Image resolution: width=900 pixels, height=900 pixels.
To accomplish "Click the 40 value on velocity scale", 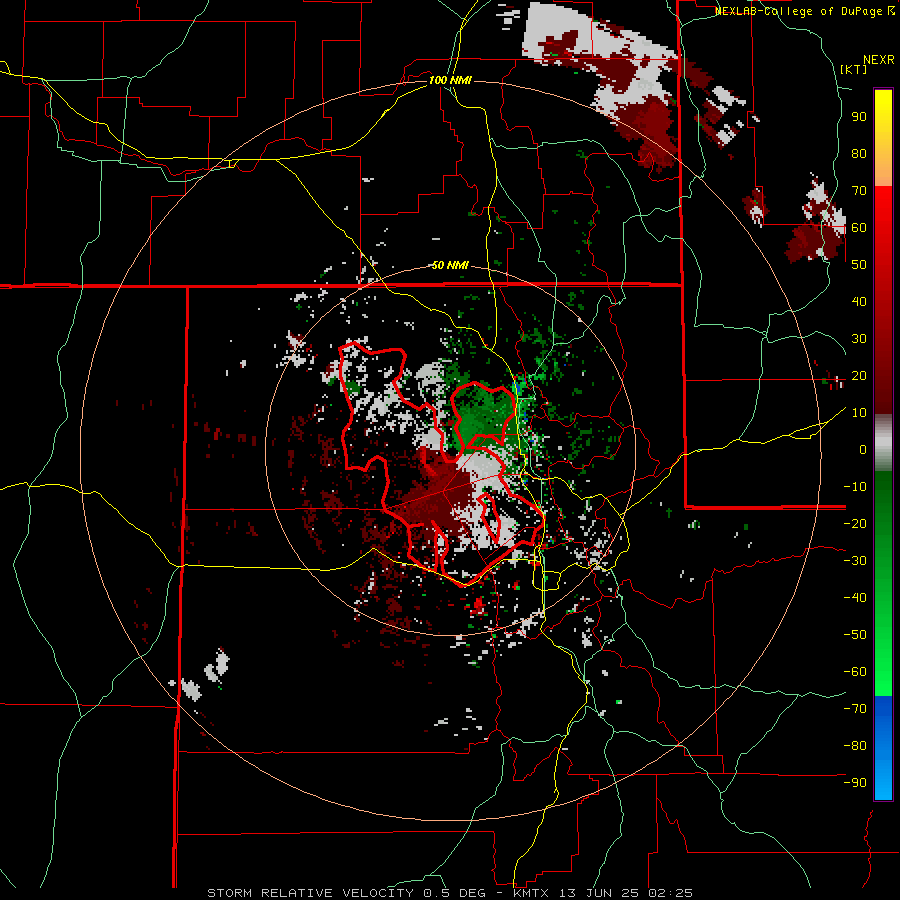I will click(x=859, y=301).
